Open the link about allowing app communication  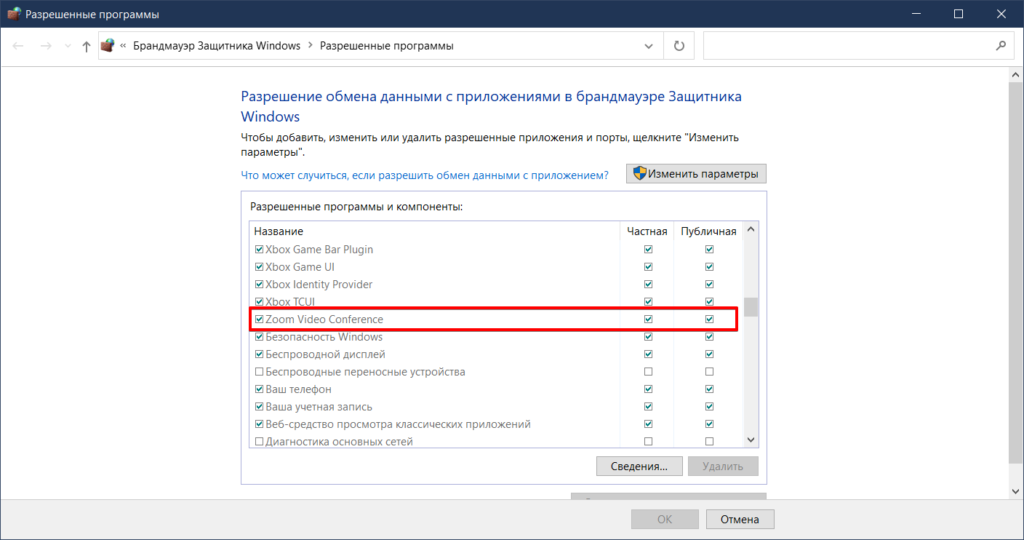(424, 175)
